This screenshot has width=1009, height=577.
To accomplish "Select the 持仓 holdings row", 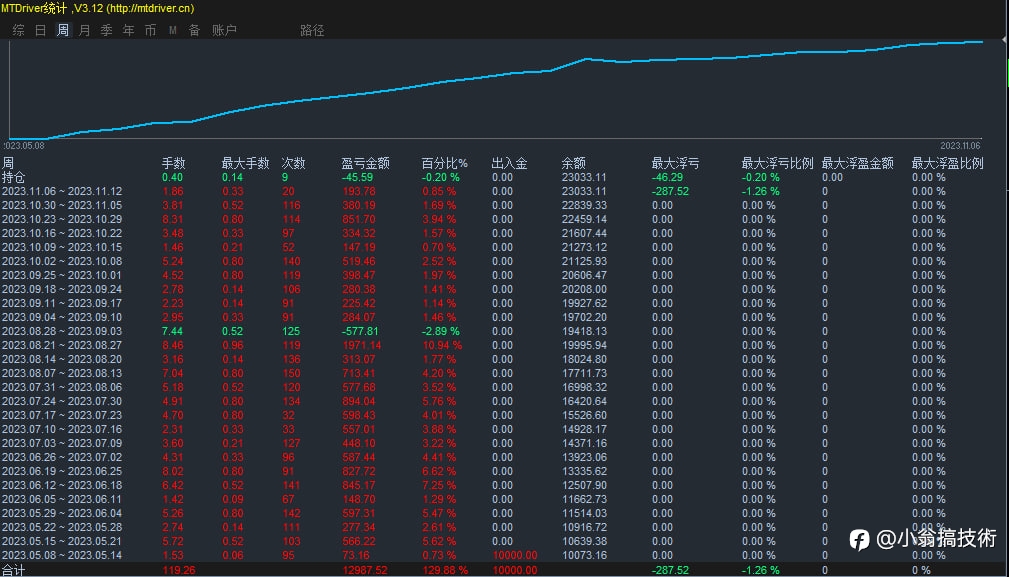I will point(15,177).
